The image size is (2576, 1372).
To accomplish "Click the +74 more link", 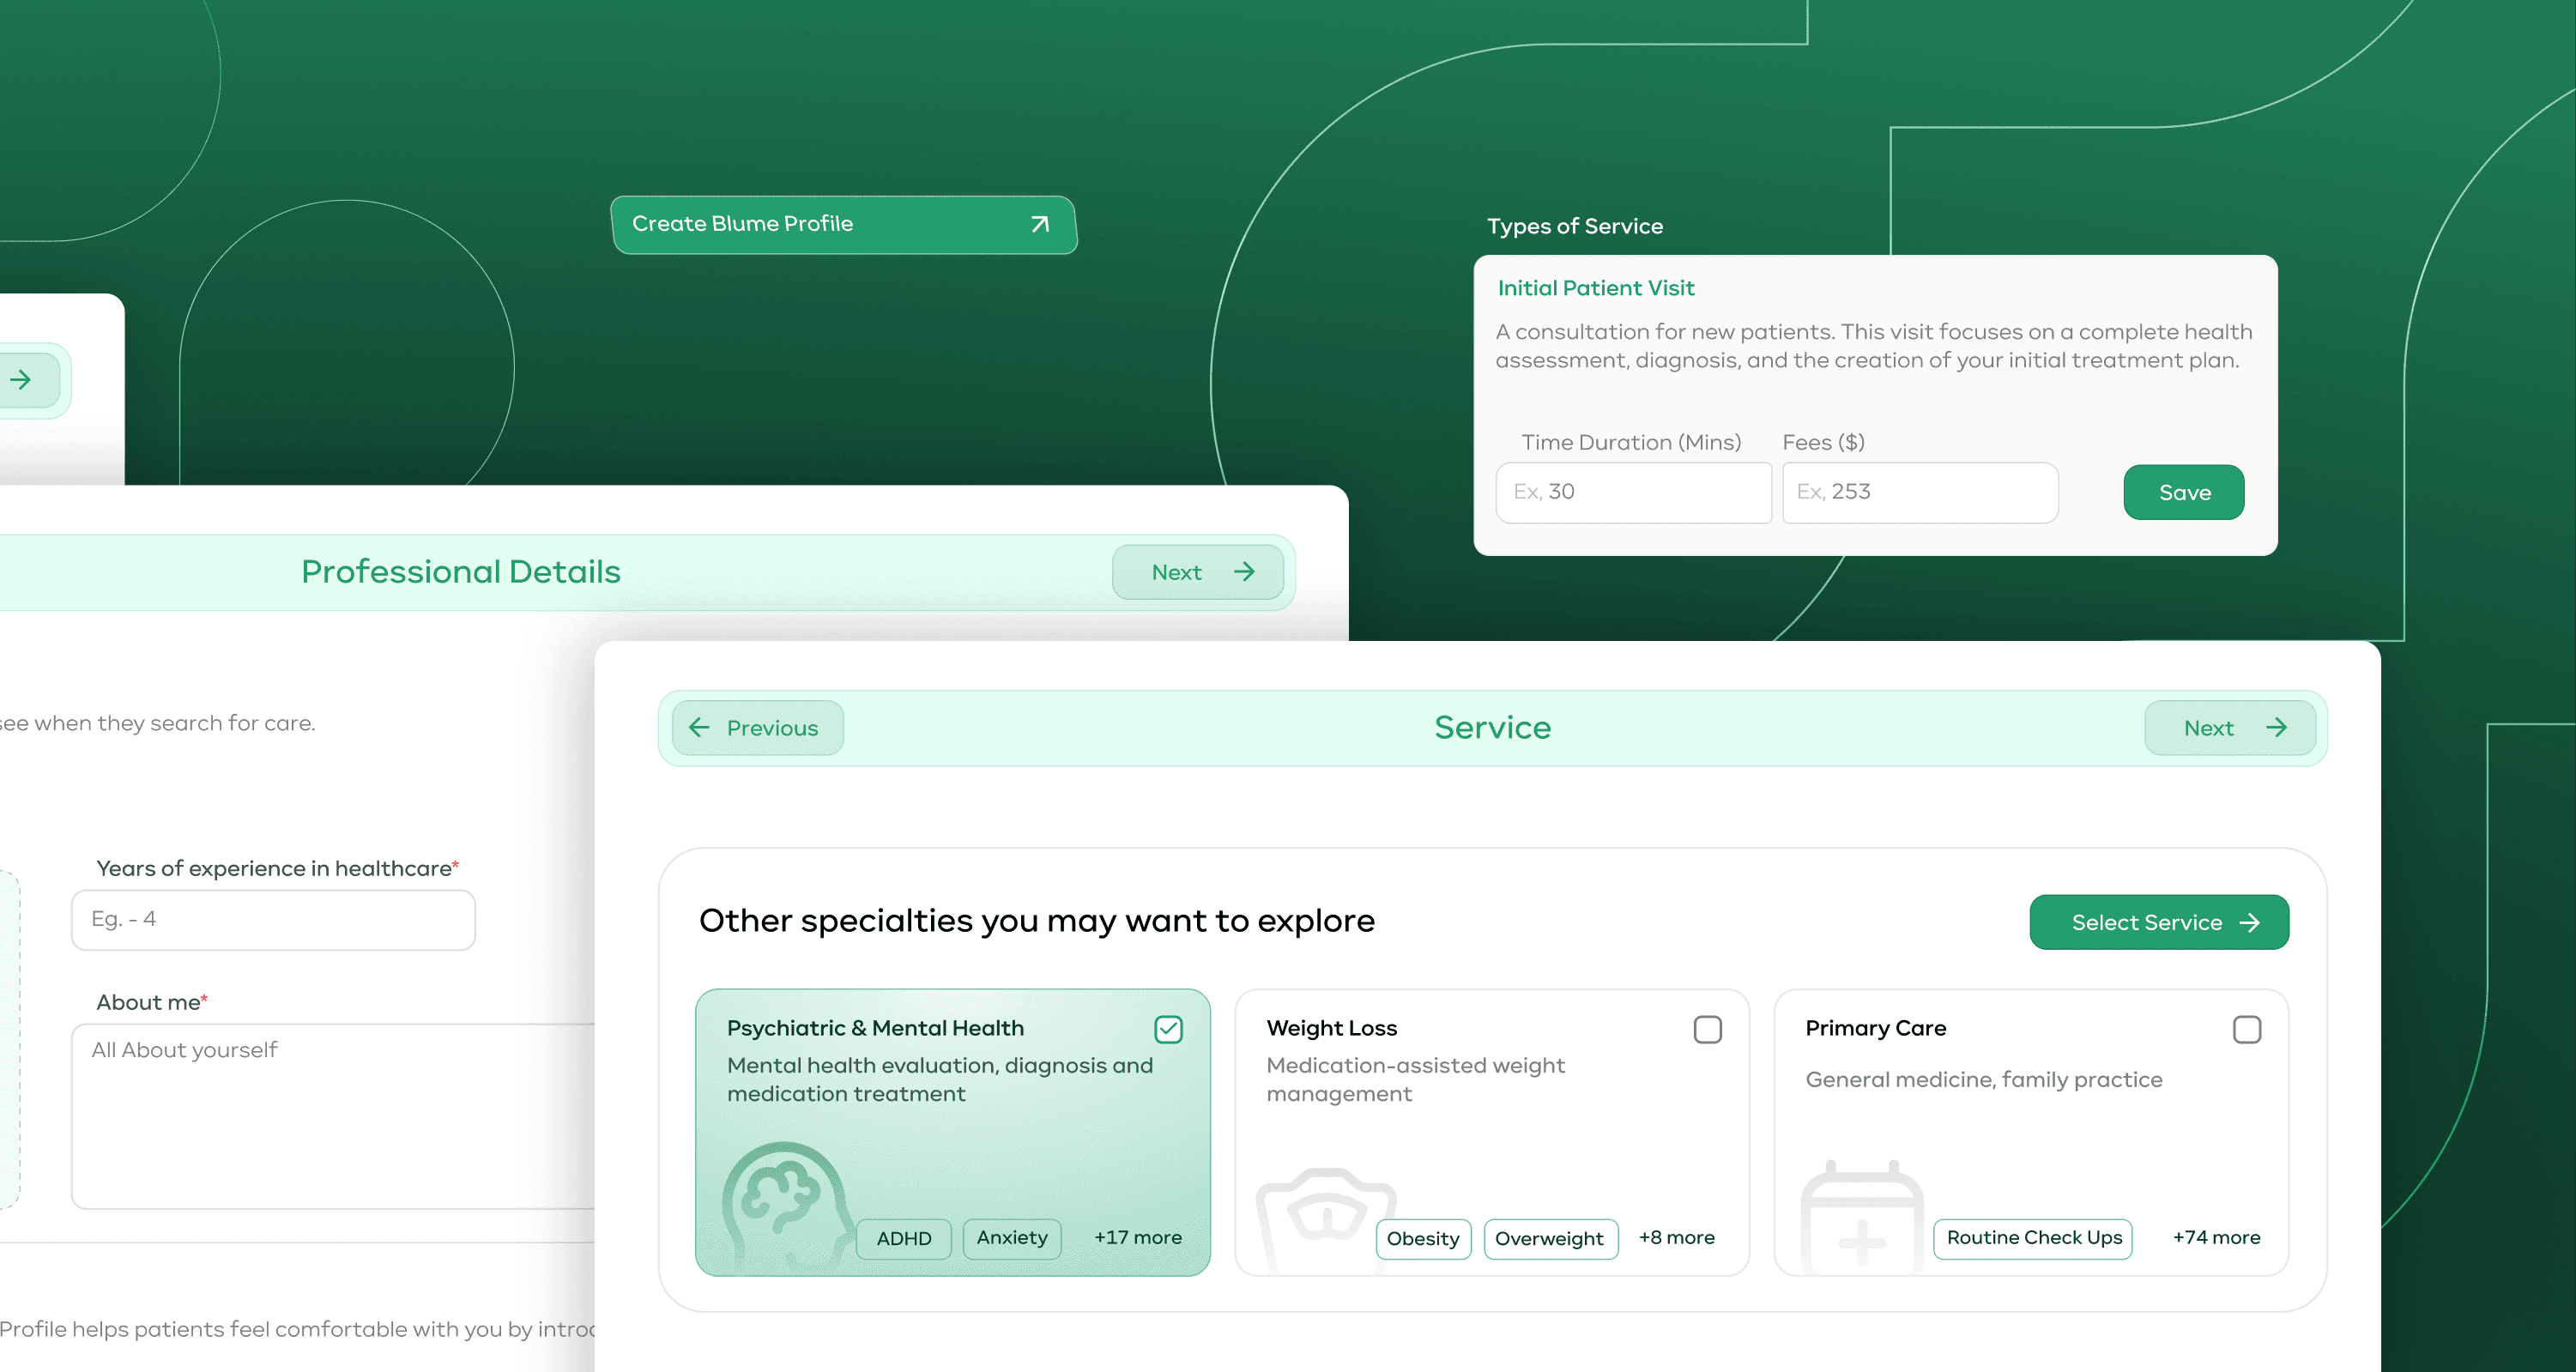I will [x=2216, y=1237].
